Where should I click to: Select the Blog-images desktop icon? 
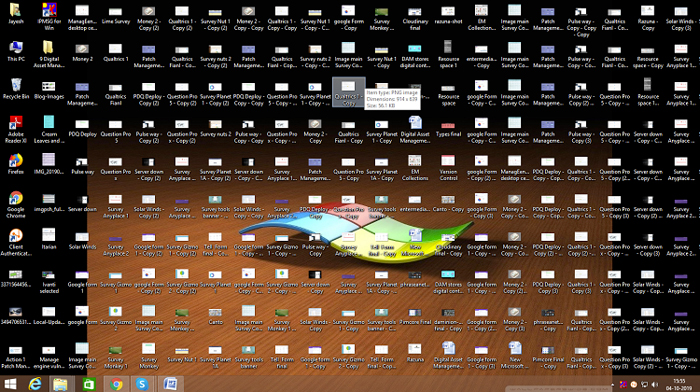click(49, 89)
